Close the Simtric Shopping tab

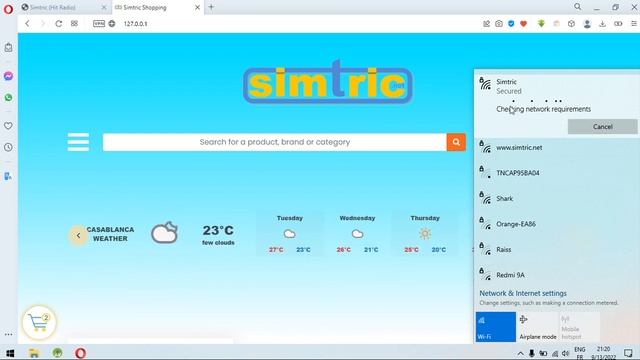(198, 7)
